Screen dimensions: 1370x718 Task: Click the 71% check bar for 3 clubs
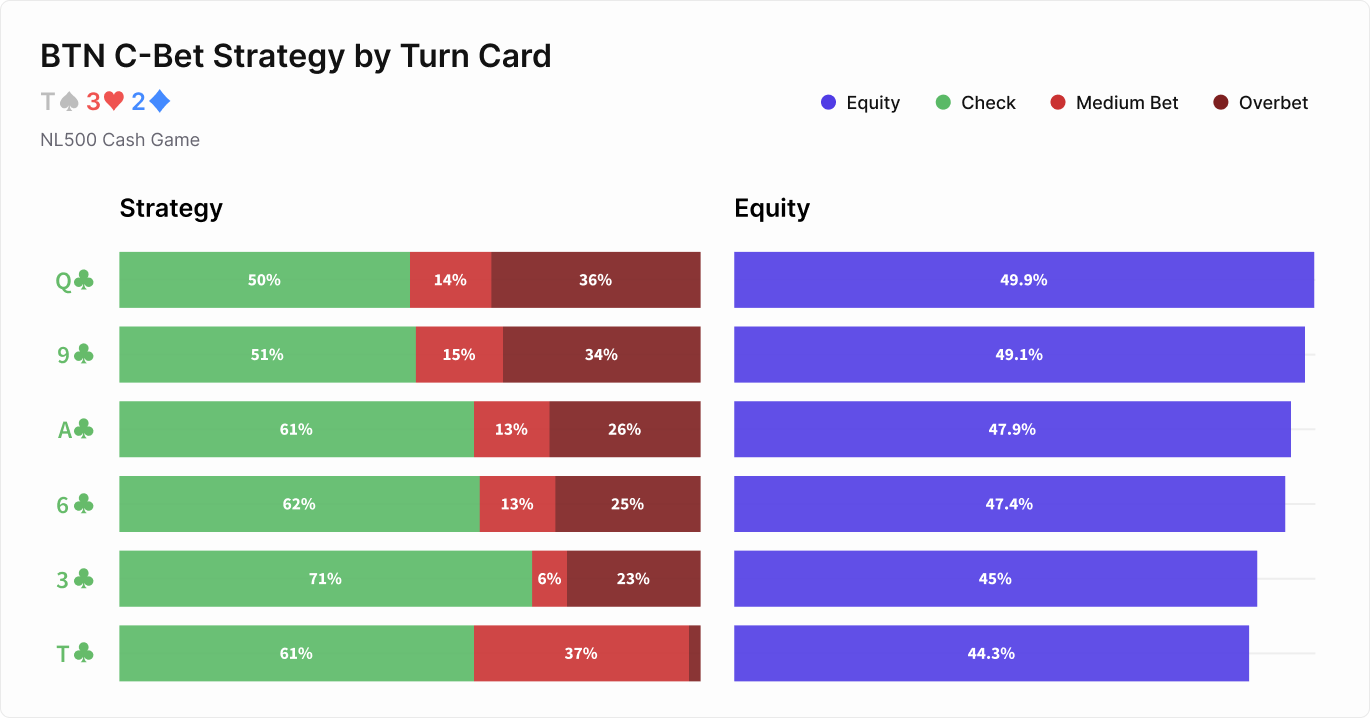[325, 579]
